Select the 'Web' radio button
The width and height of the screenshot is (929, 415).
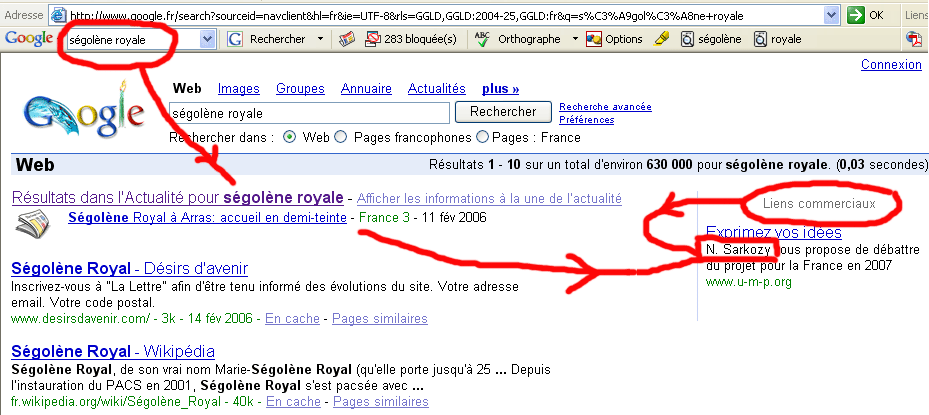(x=290, y=137)
